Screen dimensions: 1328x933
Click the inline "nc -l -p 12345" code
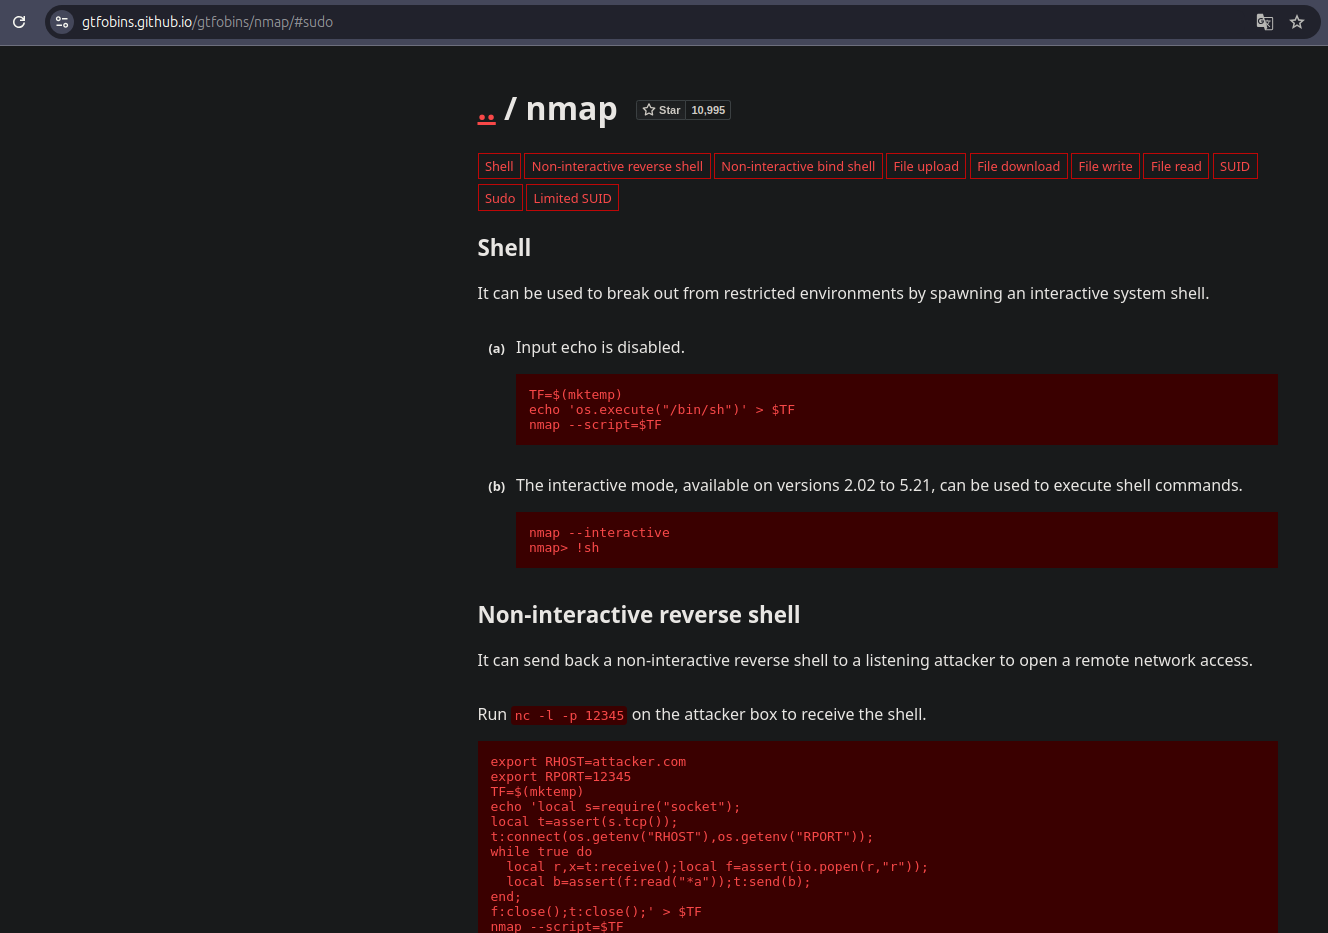[x=569, y=715]
